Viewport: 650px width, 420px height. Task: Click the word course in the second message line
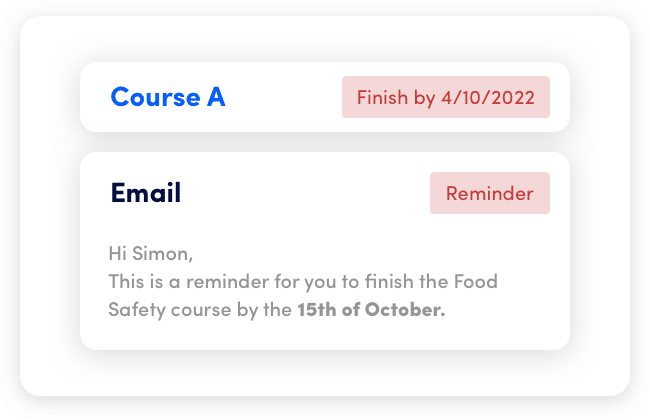(x=201, y=310)
